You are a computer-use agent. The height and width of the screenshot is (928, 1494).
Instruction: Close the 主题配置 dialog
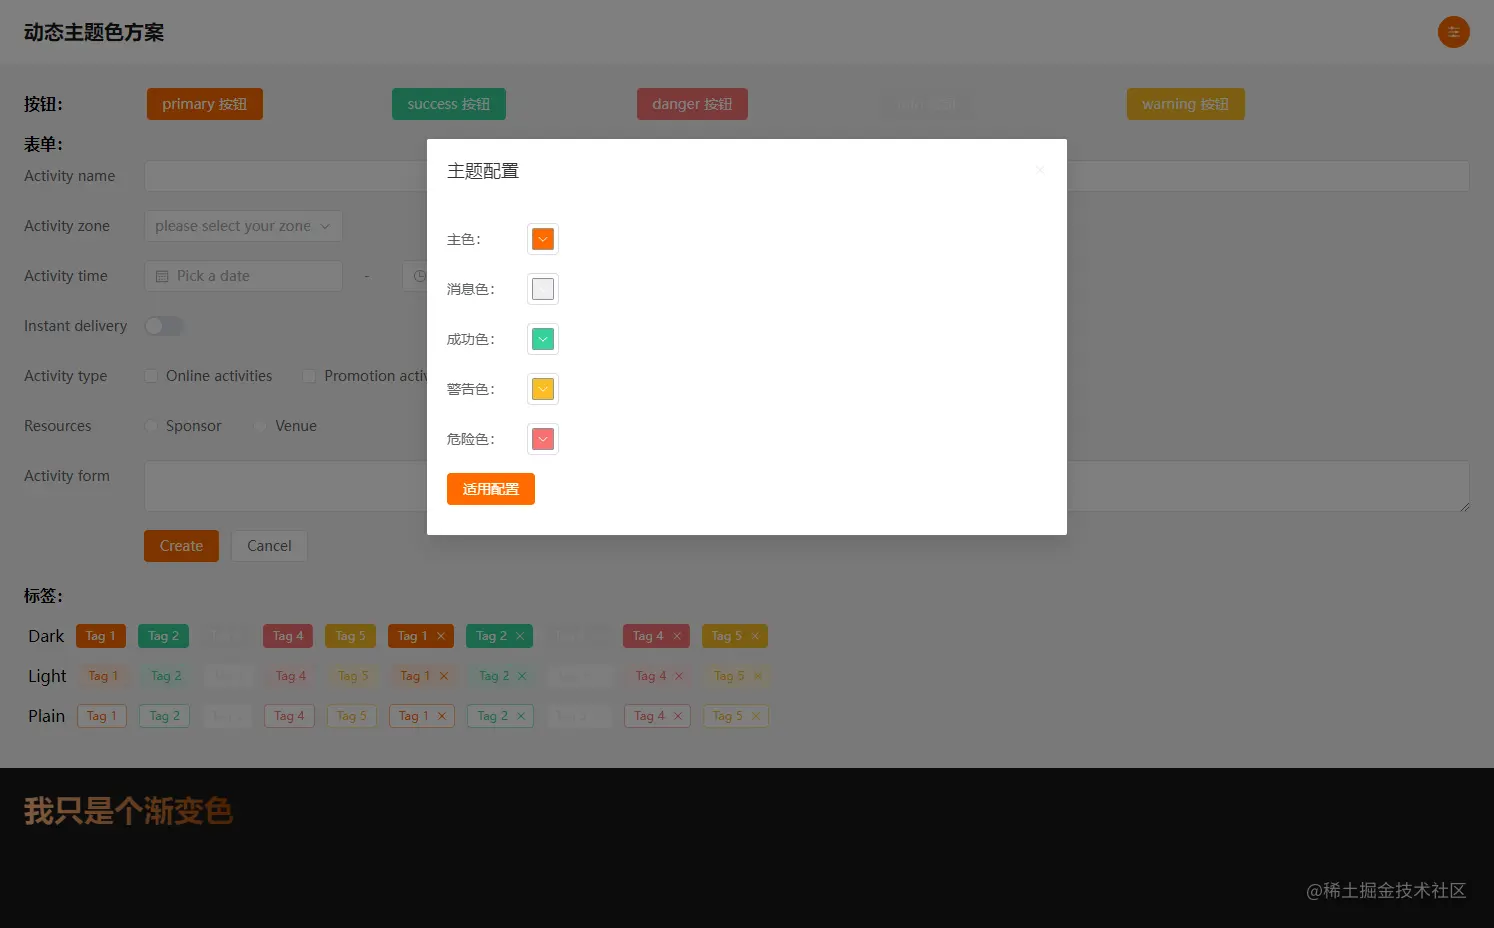tap(1040, 170)
